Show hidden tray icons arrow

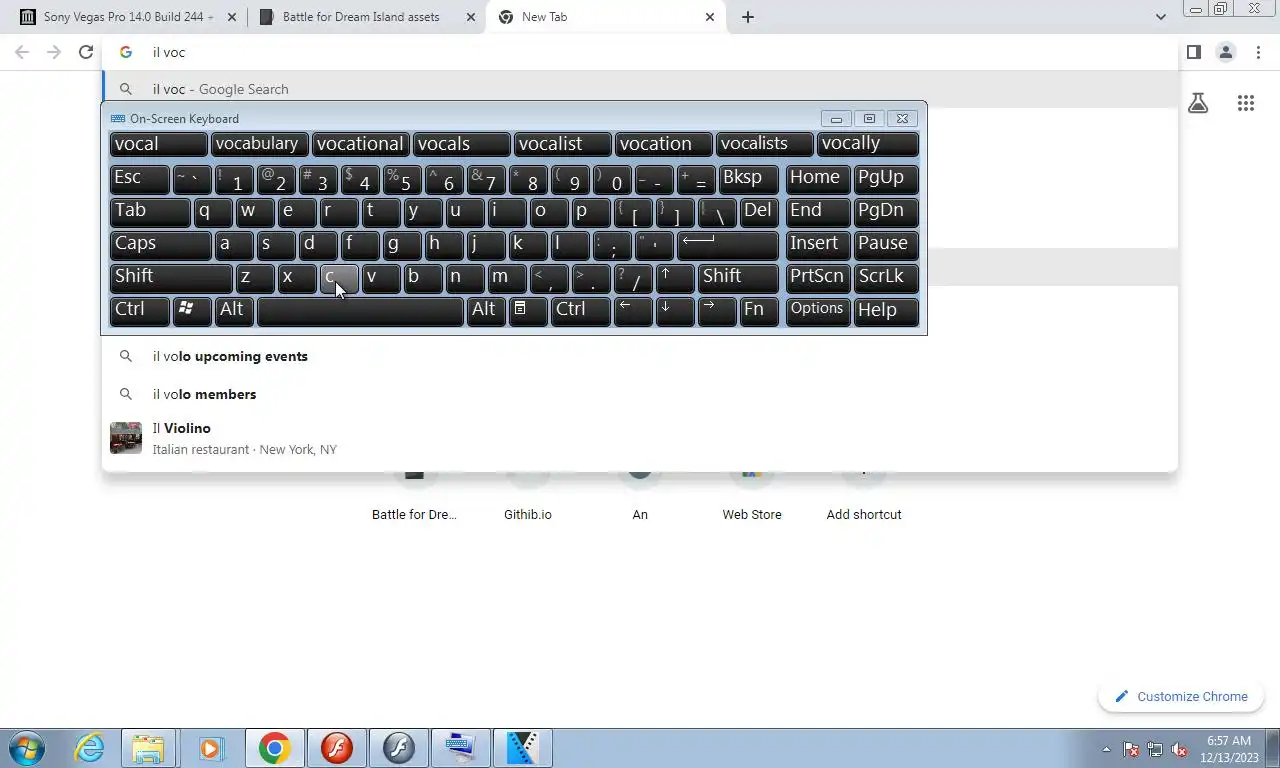[x=1106, y=749]
